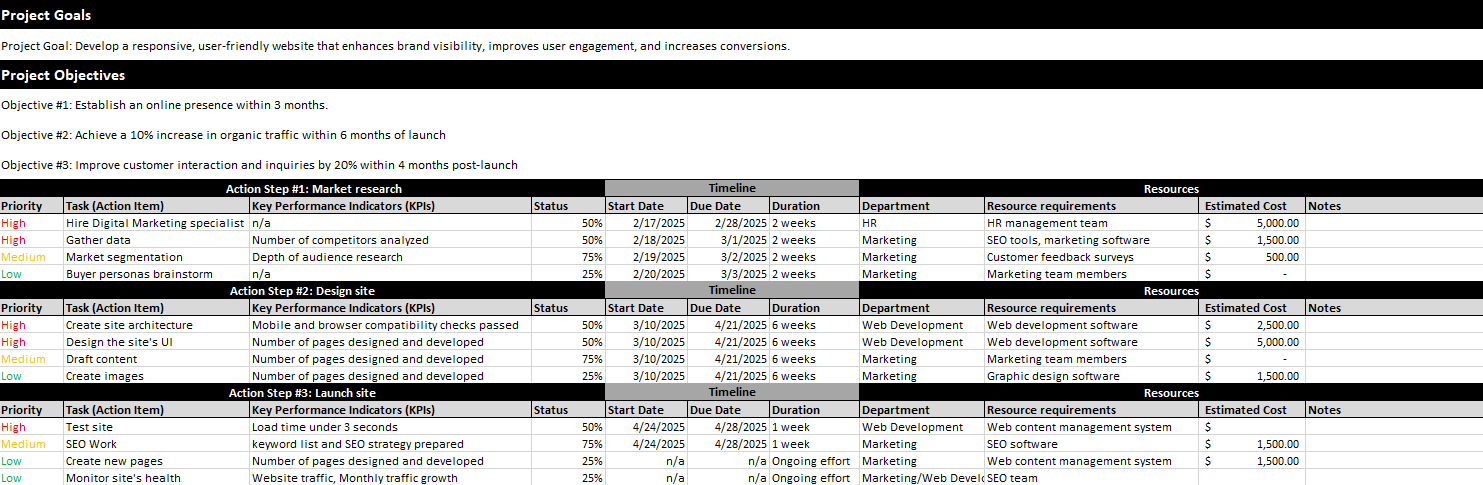Click the 'Create site architecture' task cell
The width and height of the screenshot is (1483, 485).
tap(156, 325)
